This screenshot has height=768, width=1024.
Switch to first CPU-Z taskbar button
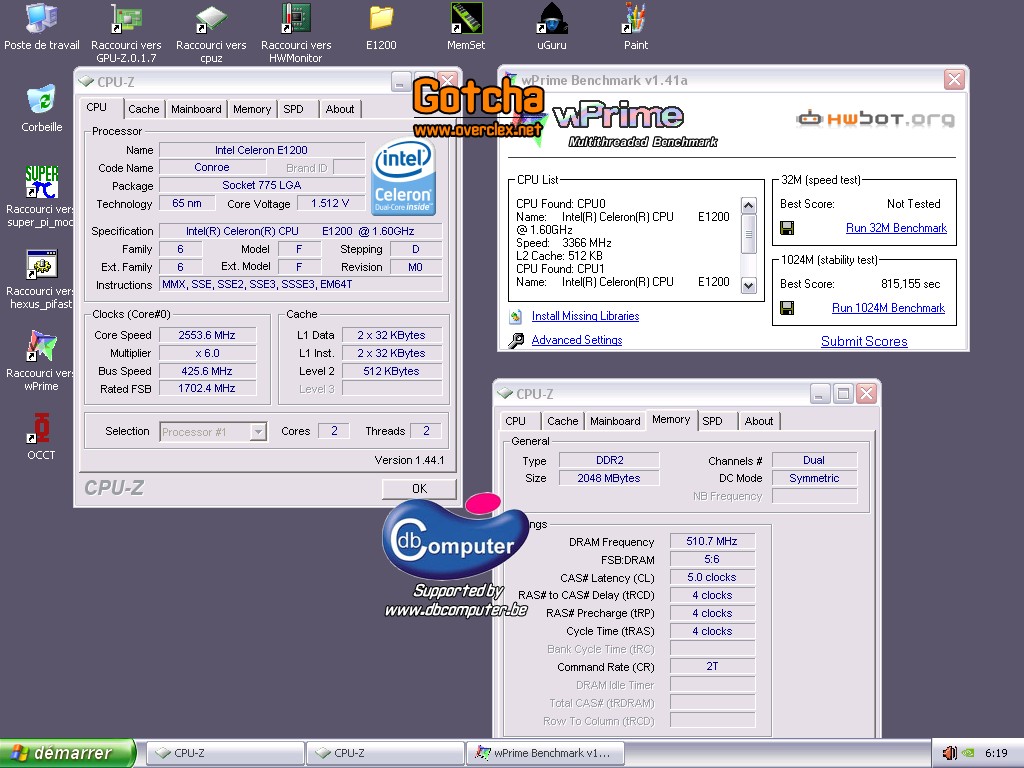click(x=225, y=753)
